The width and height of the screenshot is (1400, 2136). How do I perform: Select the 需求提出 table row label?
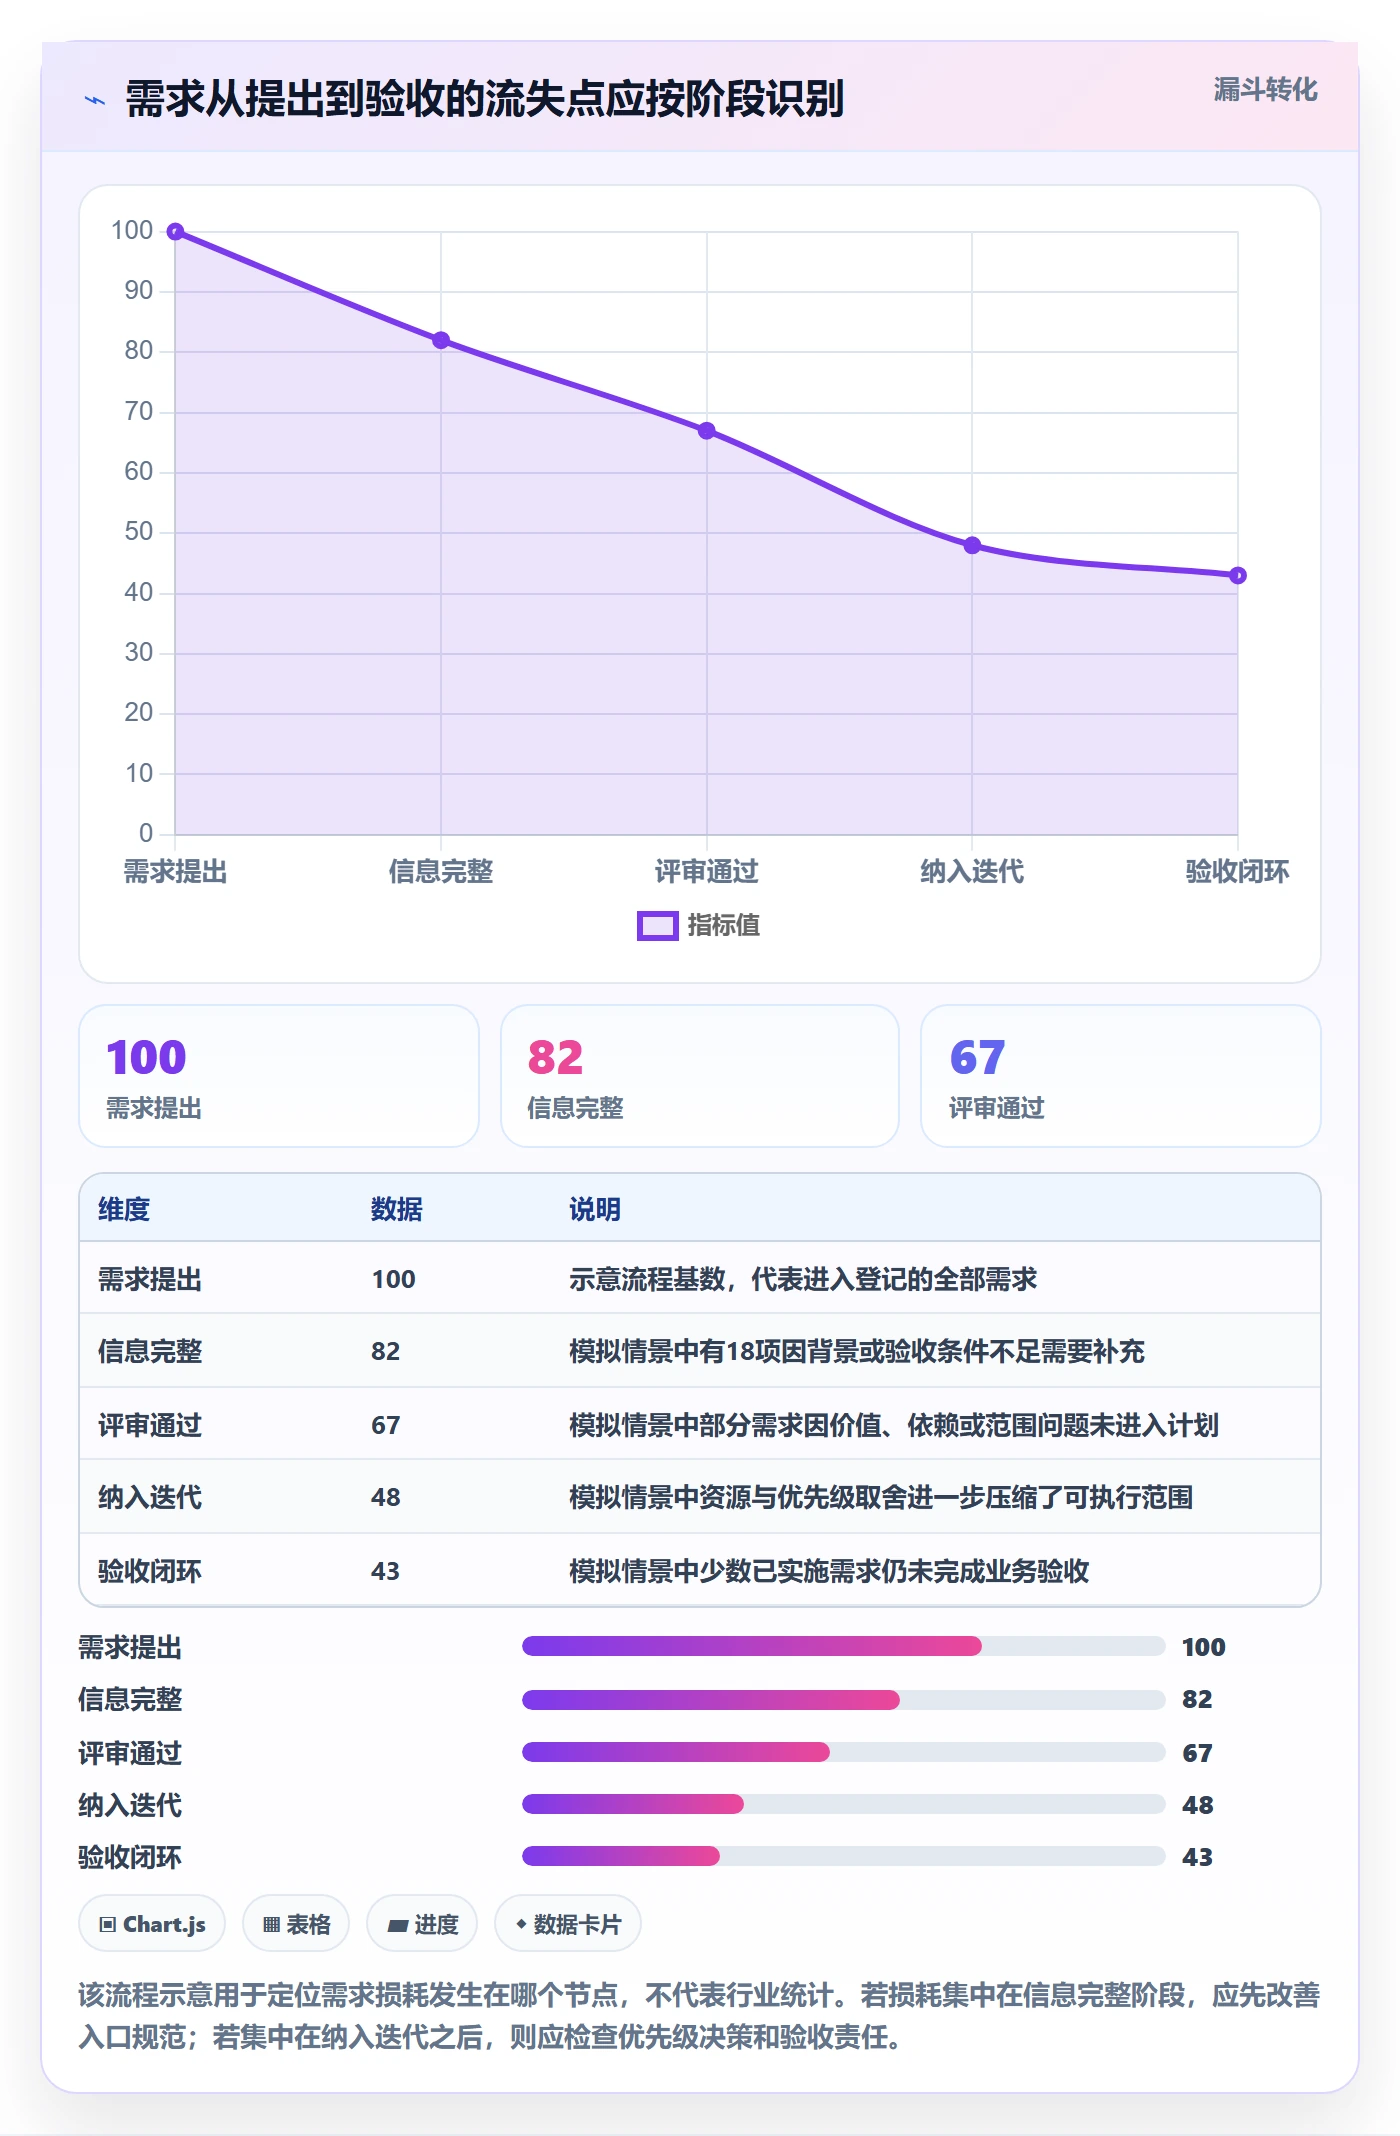click(x=150, y=1279)
